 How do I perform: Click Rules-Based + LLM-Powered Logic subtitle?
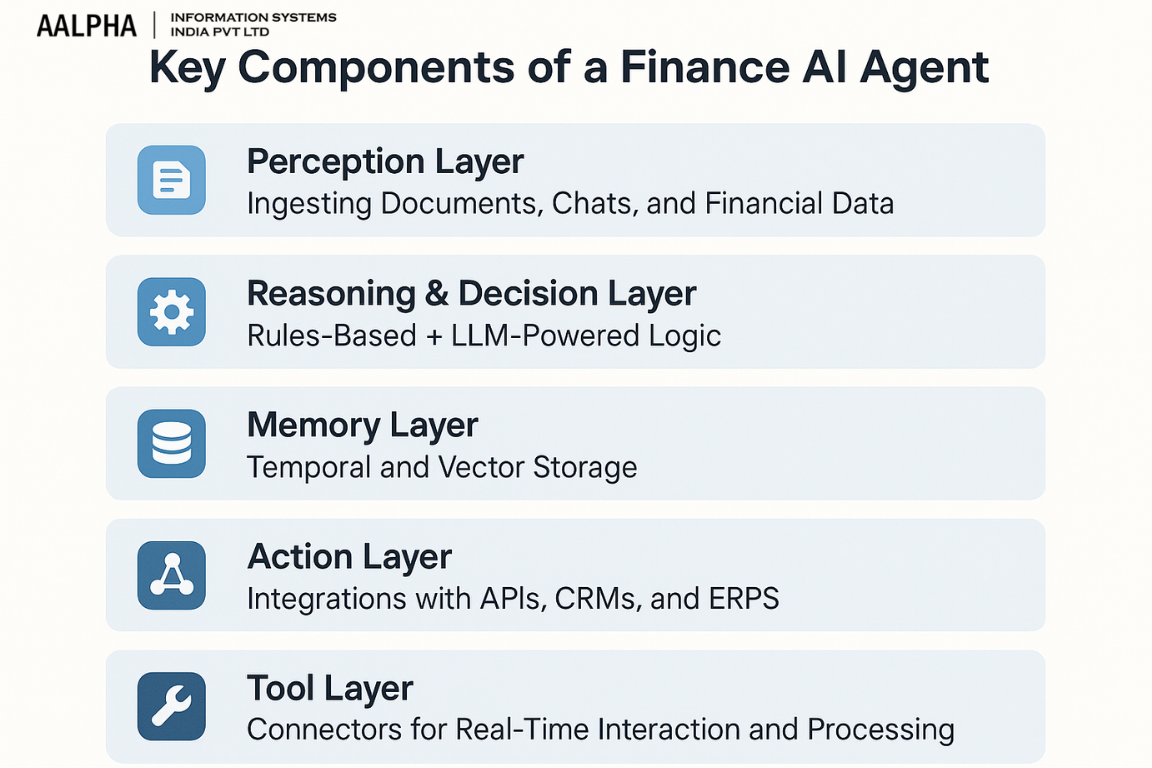[x=483, y=336]
